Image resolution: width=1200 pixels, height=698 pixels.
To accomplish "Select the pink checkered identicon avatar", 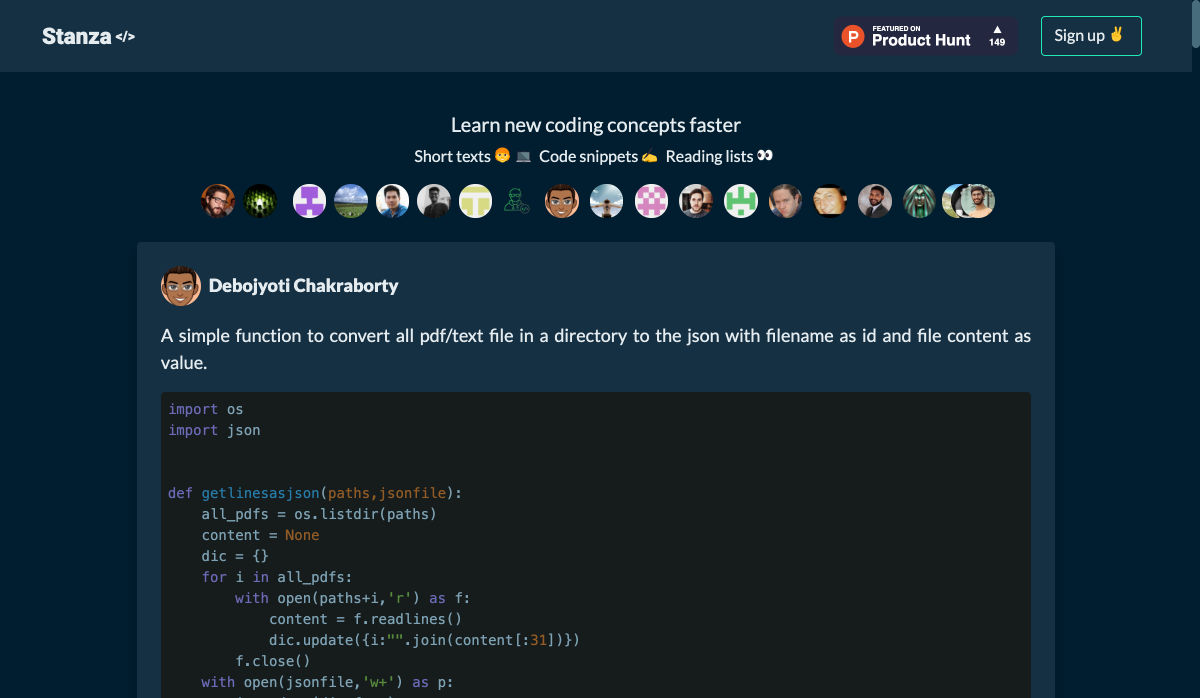I will tap(651, 201).
